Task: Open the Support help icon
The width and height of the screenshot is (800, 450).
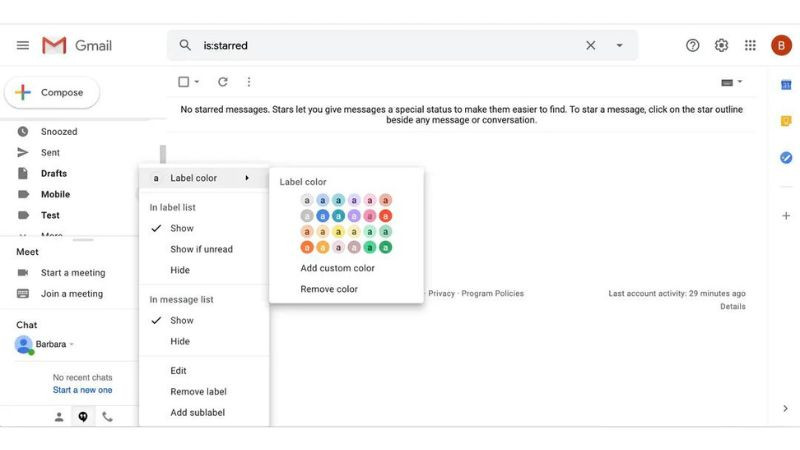Action: pos(692,45)
